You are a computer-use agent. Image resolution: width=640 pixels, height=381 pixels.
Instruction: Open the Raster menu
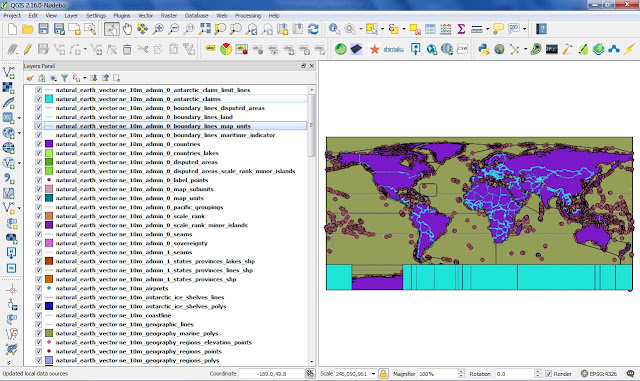click(169, 16)
